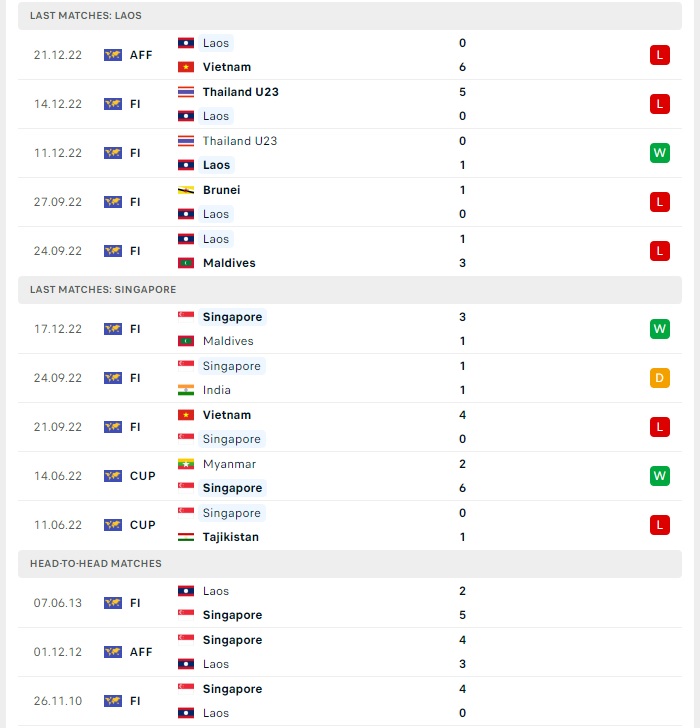Image resolution: width=700 pixels, height=728 pixels.
Task: Select the Head-to-Head Matches section header
Action: (x=350, y=564)
